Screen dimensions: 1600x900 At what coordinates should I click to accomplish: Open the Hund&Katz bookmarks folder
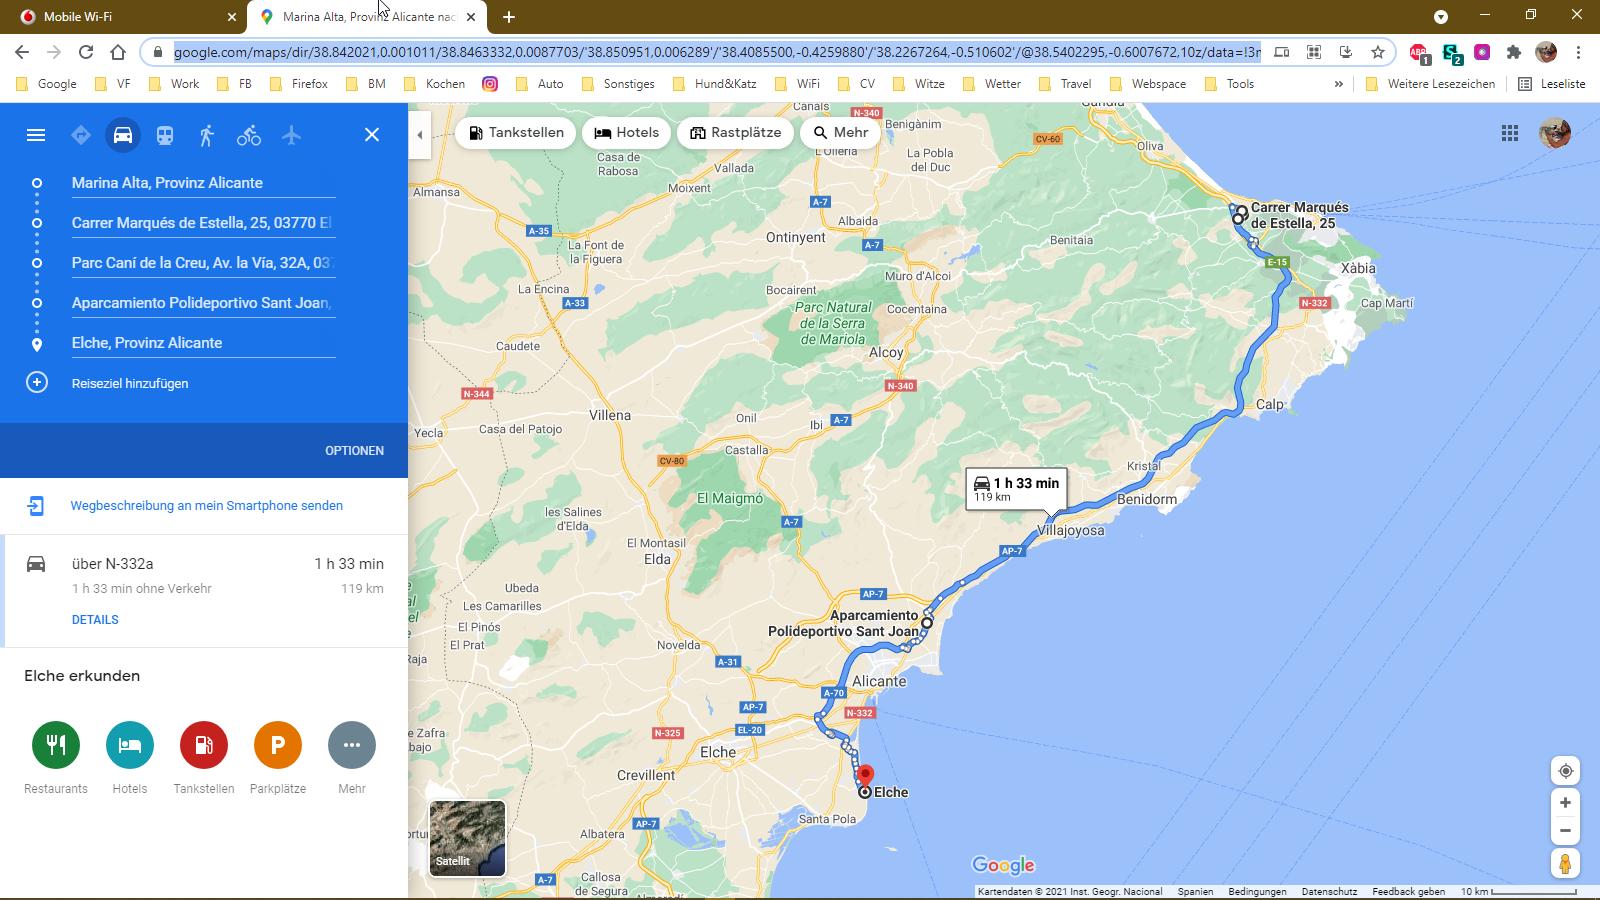click(x=715, y=84)
